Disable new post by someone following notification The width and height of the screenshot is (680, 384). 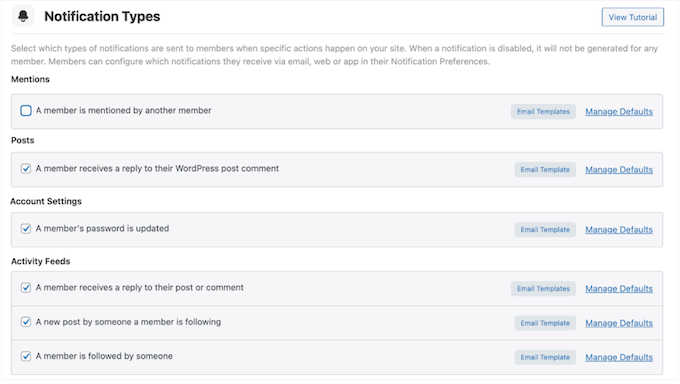pos(26,322)
